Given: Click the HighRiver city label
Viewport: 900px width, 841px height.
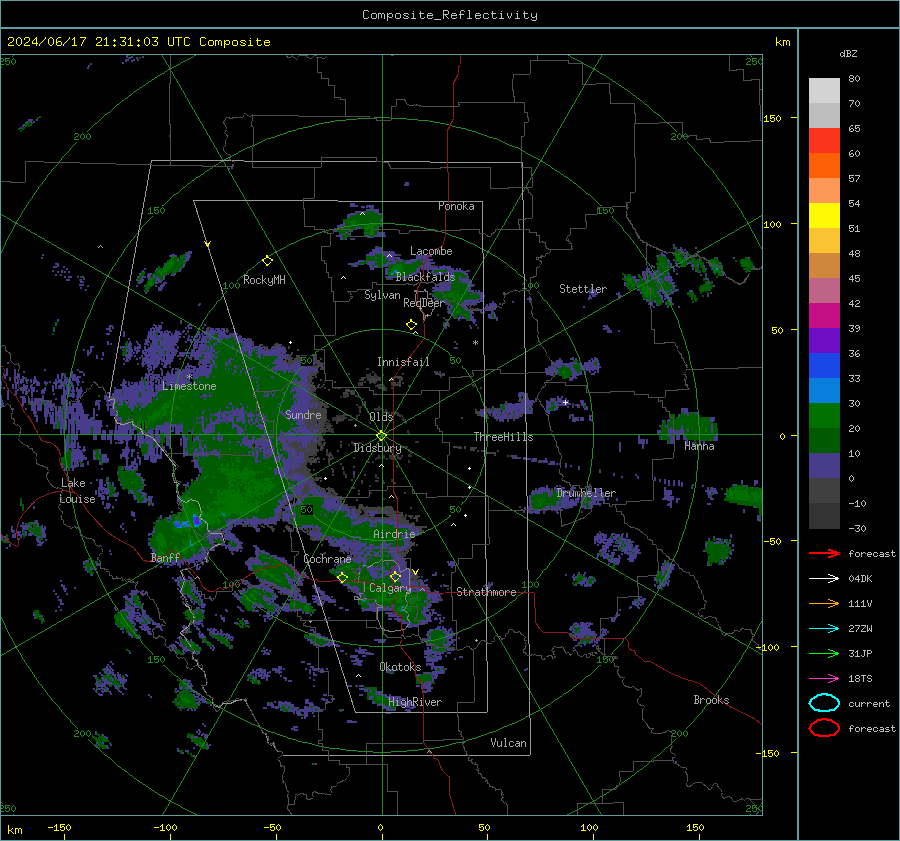Looking at the screenshot, I should pos(415,702).
